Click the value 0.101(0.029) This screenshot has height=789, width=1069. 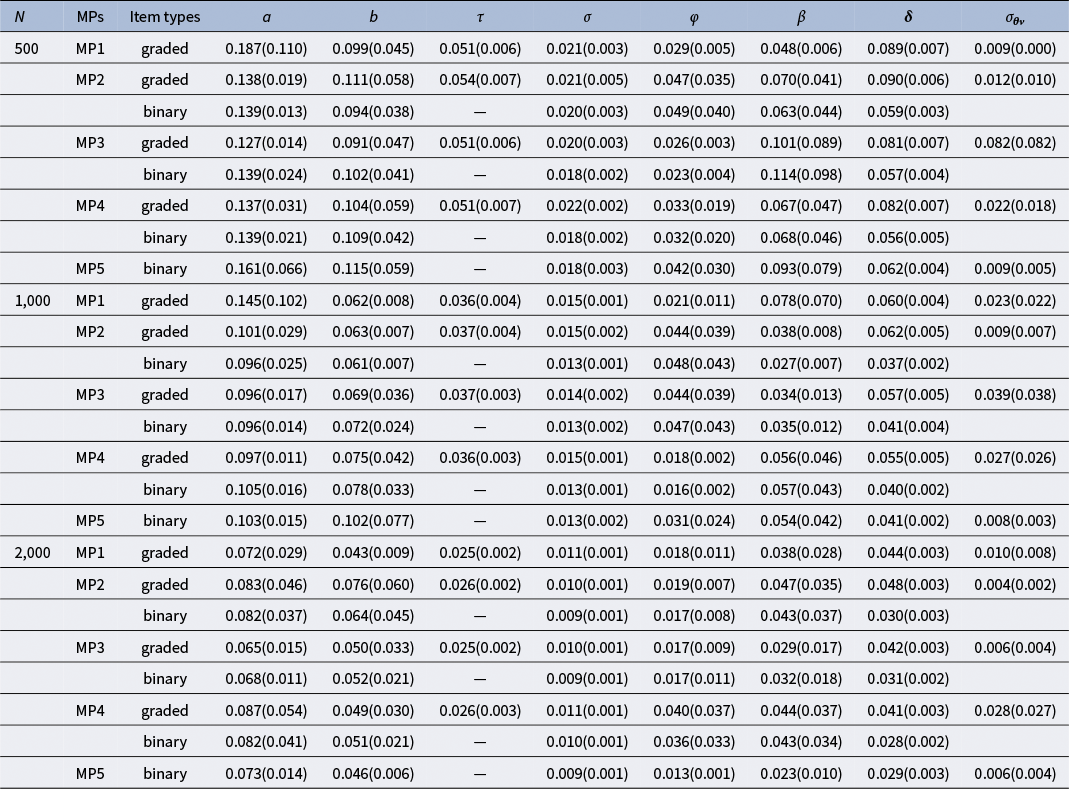click(267, 331)
